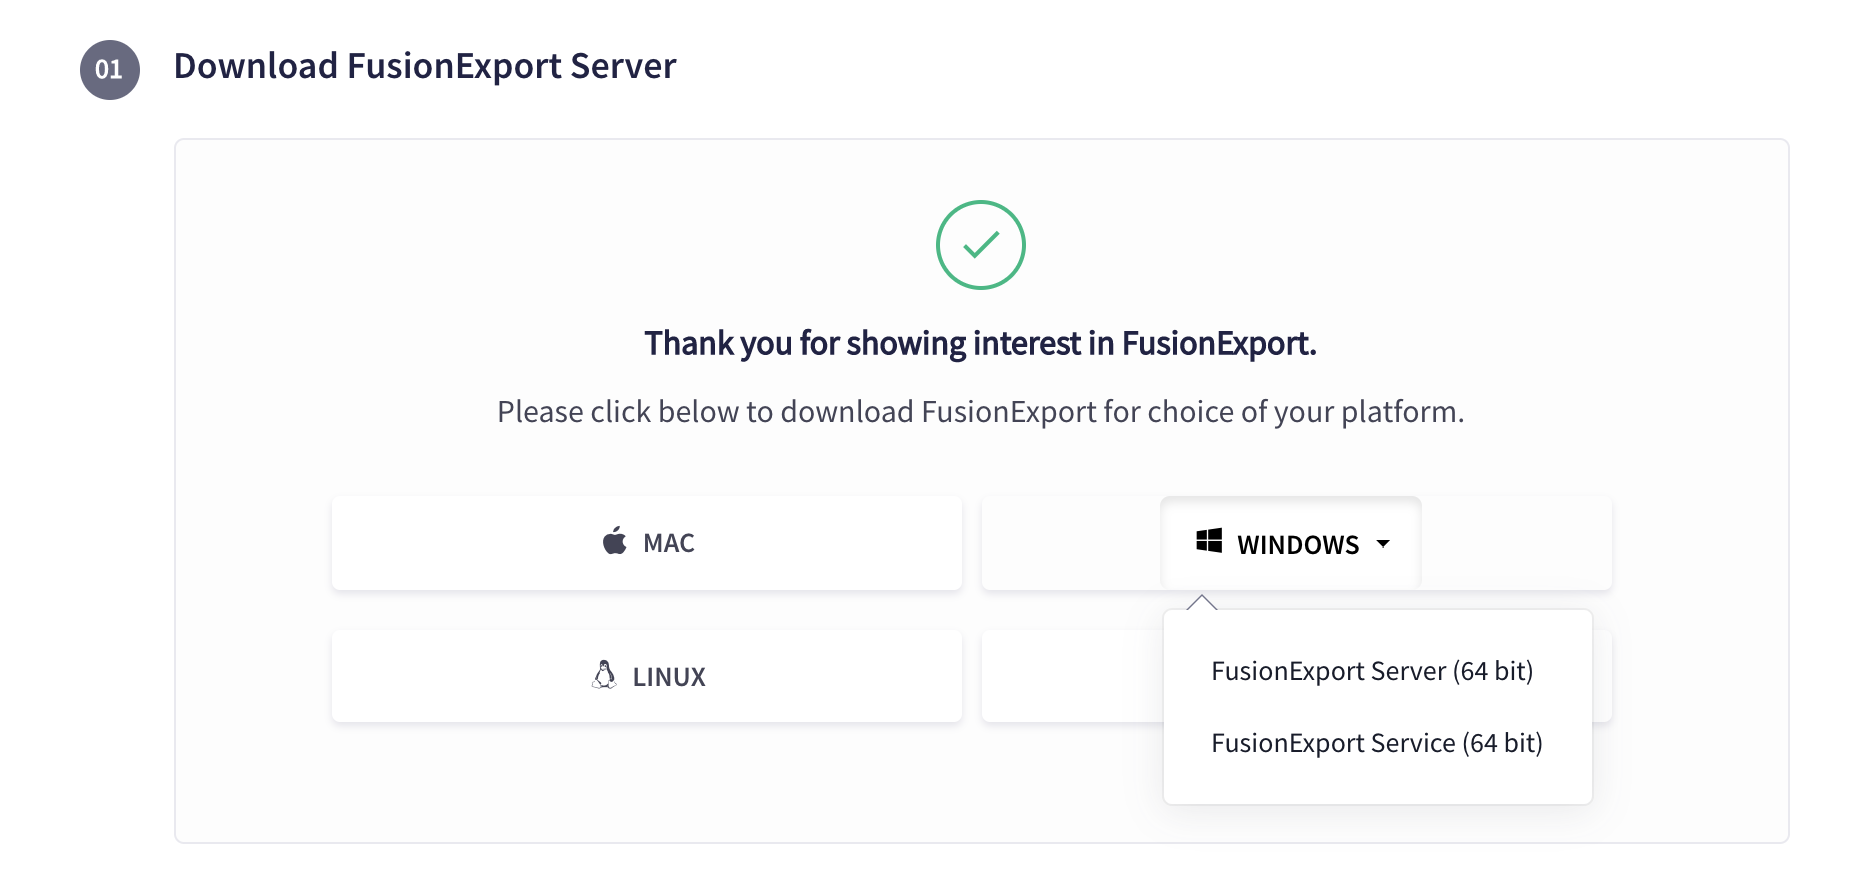Click the green checkmark circle icon

[x=980, y=245]
